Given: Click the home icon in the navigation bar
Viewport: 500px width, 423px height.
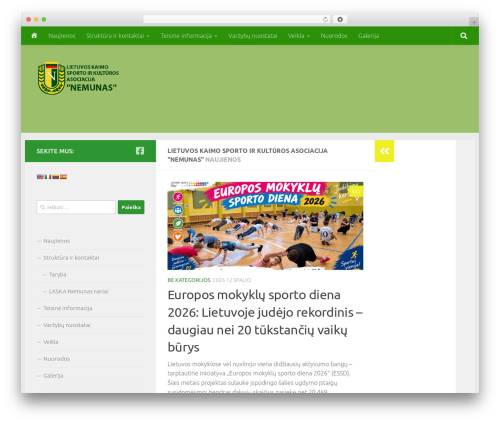Looking at the screenshot, I should 34,36.
